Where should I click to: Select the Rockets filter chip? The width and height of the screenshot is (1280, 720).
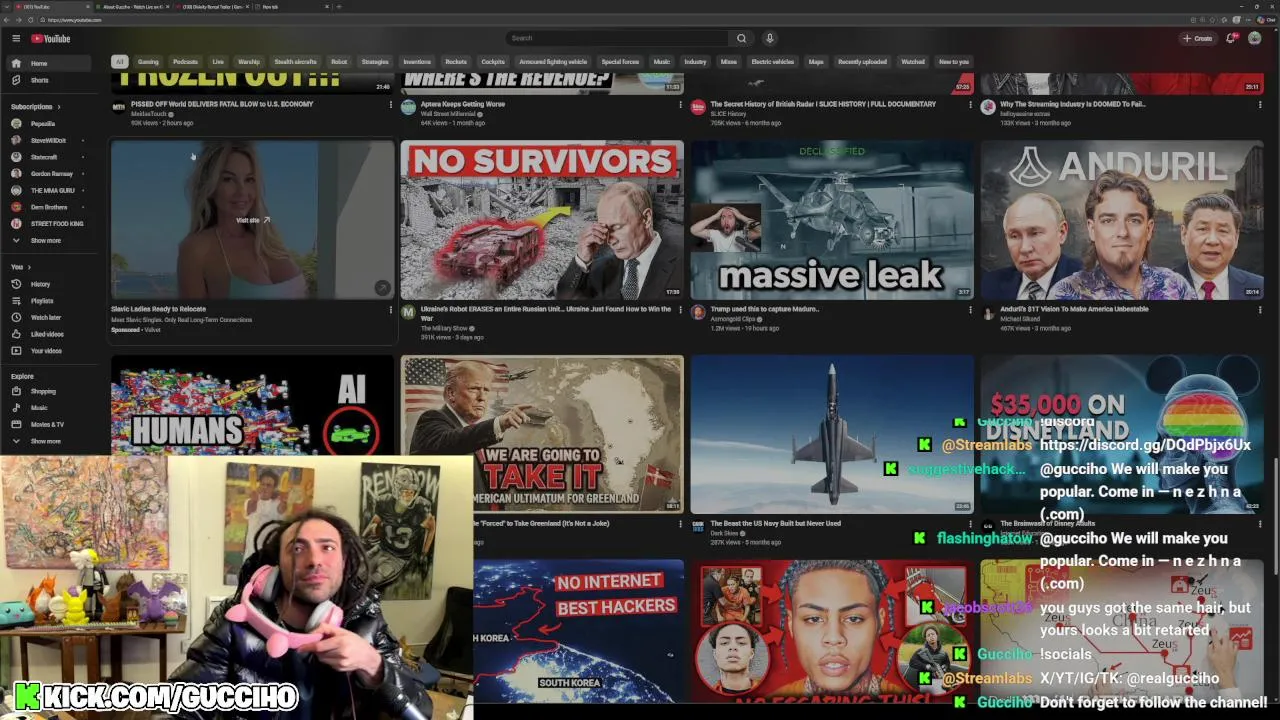coord(456,62)
